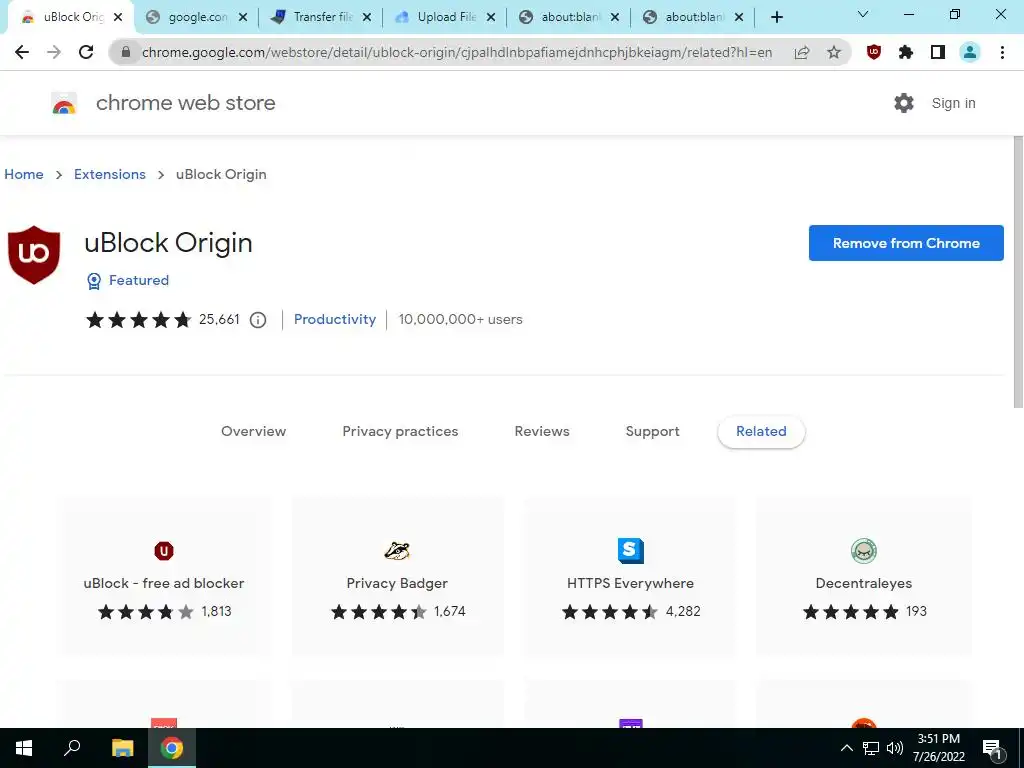Image resolution: width=1024 pixels, height=768 pixels.
Task: Click the 25,661 ratings count
Action: coord(219,319)
